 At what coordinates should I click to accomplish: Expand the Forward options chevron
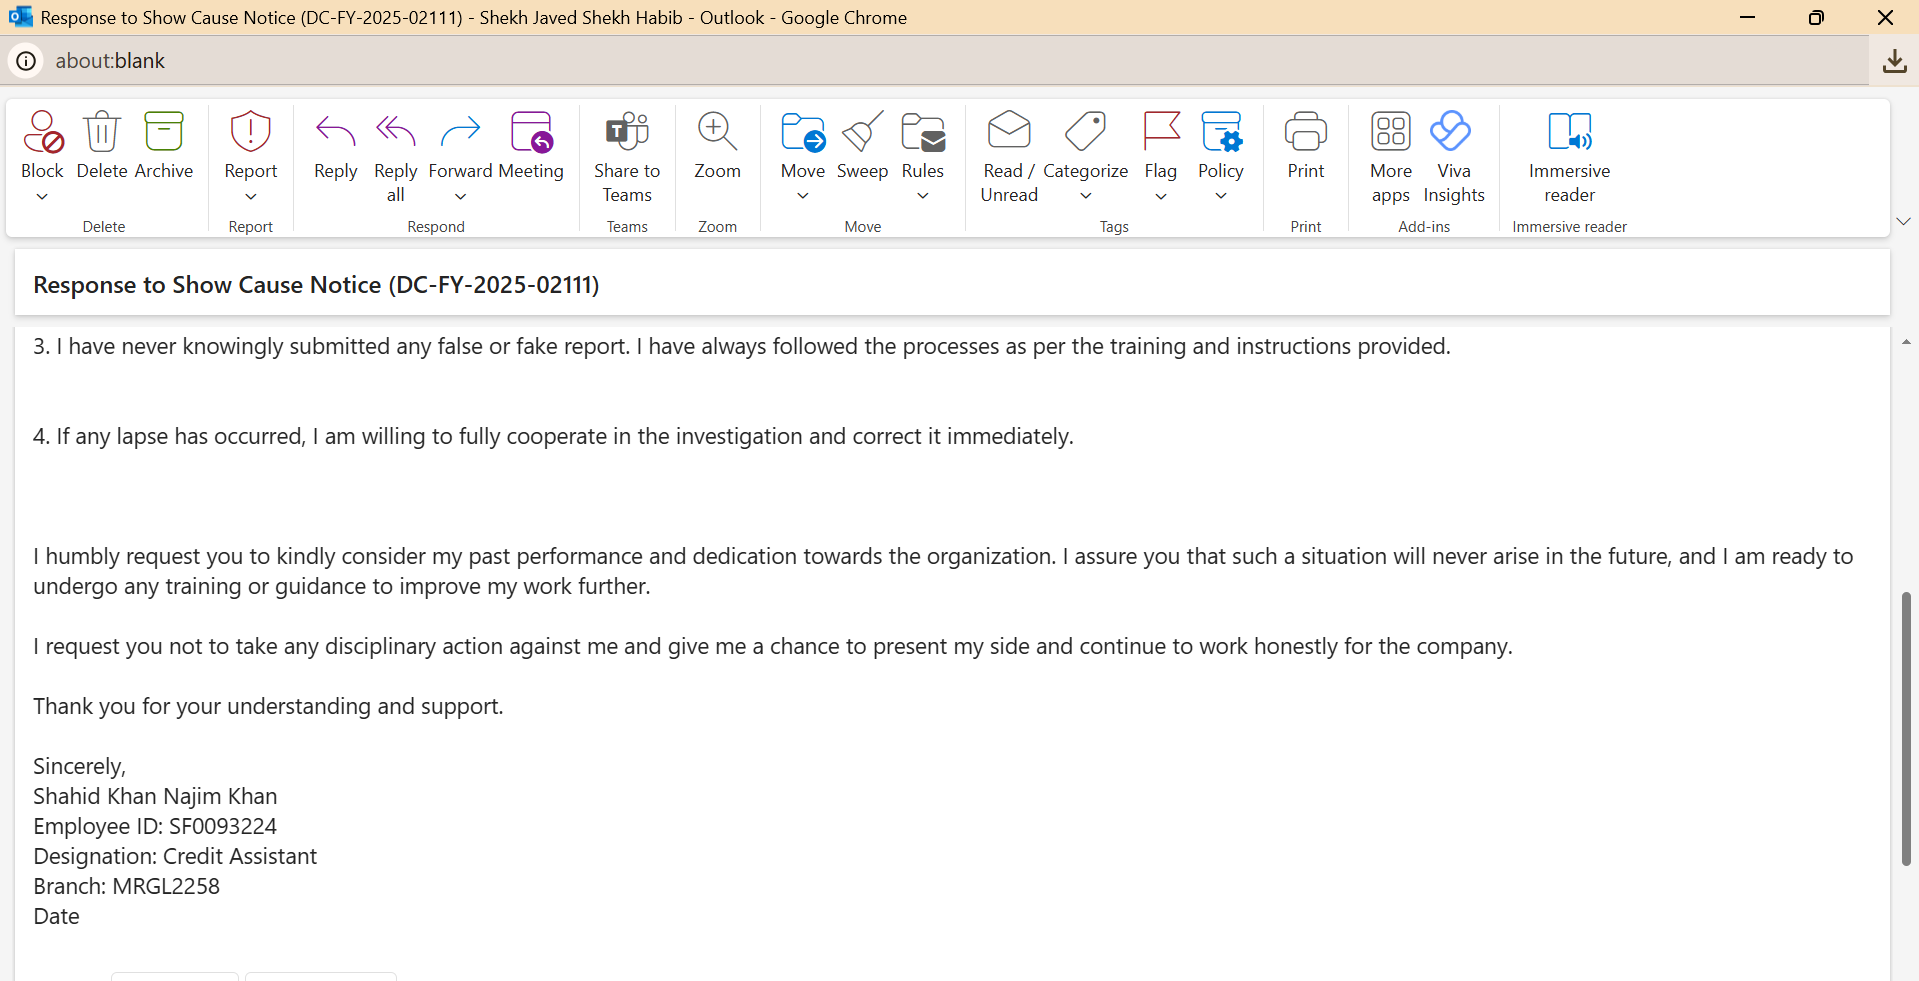pyautogui.click(x=460, y=197)
